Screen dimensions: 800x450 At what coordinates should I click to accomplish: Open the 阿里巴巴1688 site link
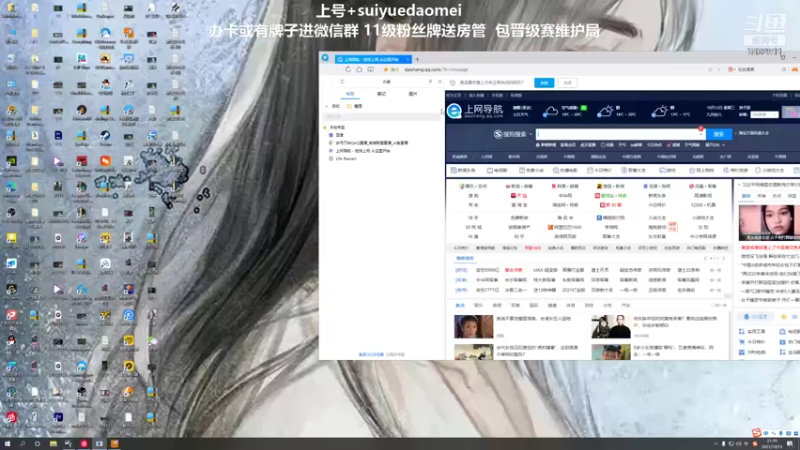(x=564, y=227)
